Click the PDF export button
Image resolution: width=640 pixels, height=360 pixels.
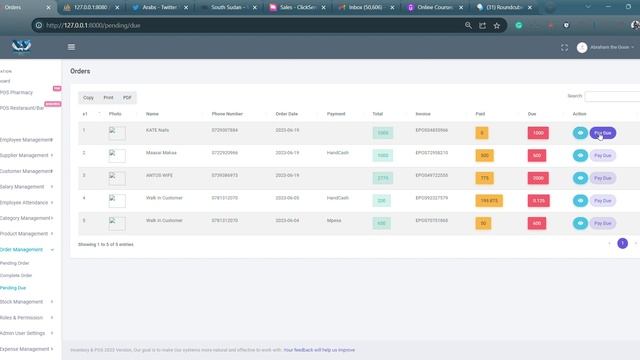pos(127,98)
